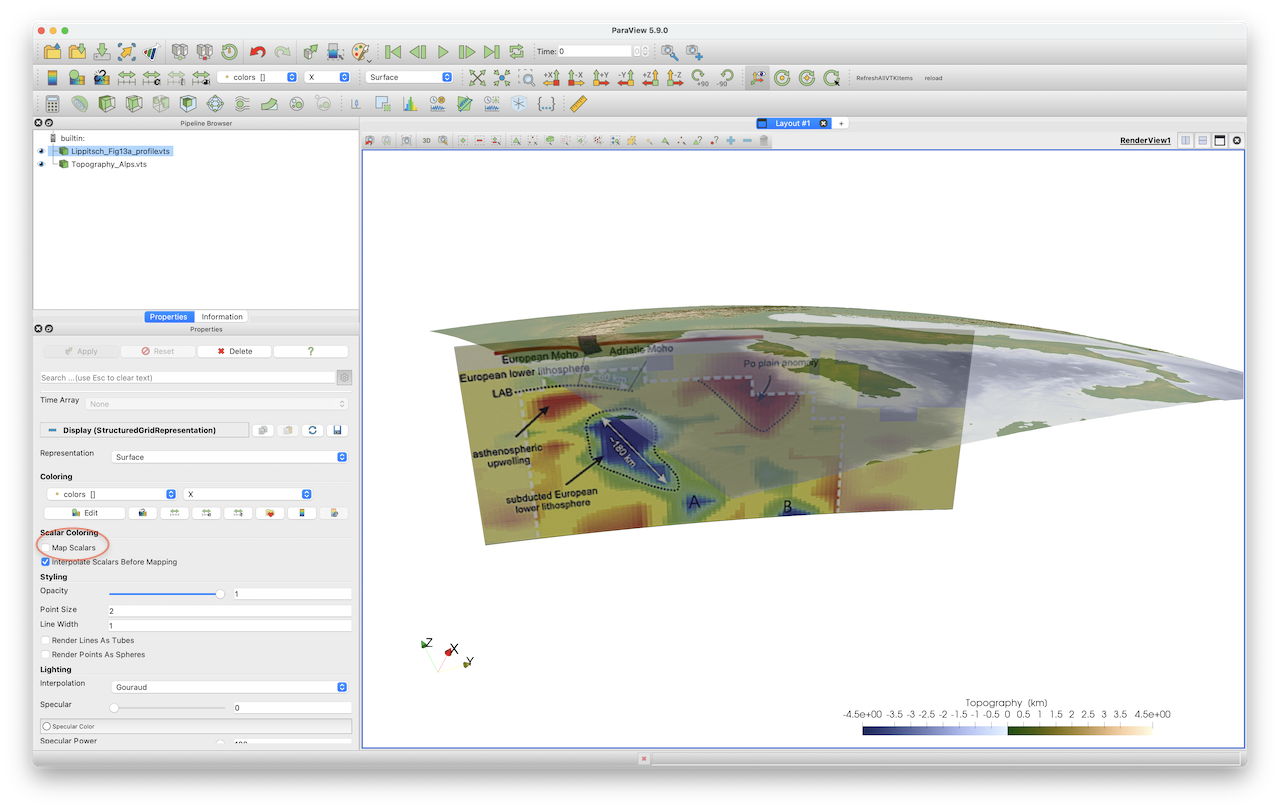This screenshot has height=810, width=1280.
Task: Open the Calculator filter
Action: [52, 103]
